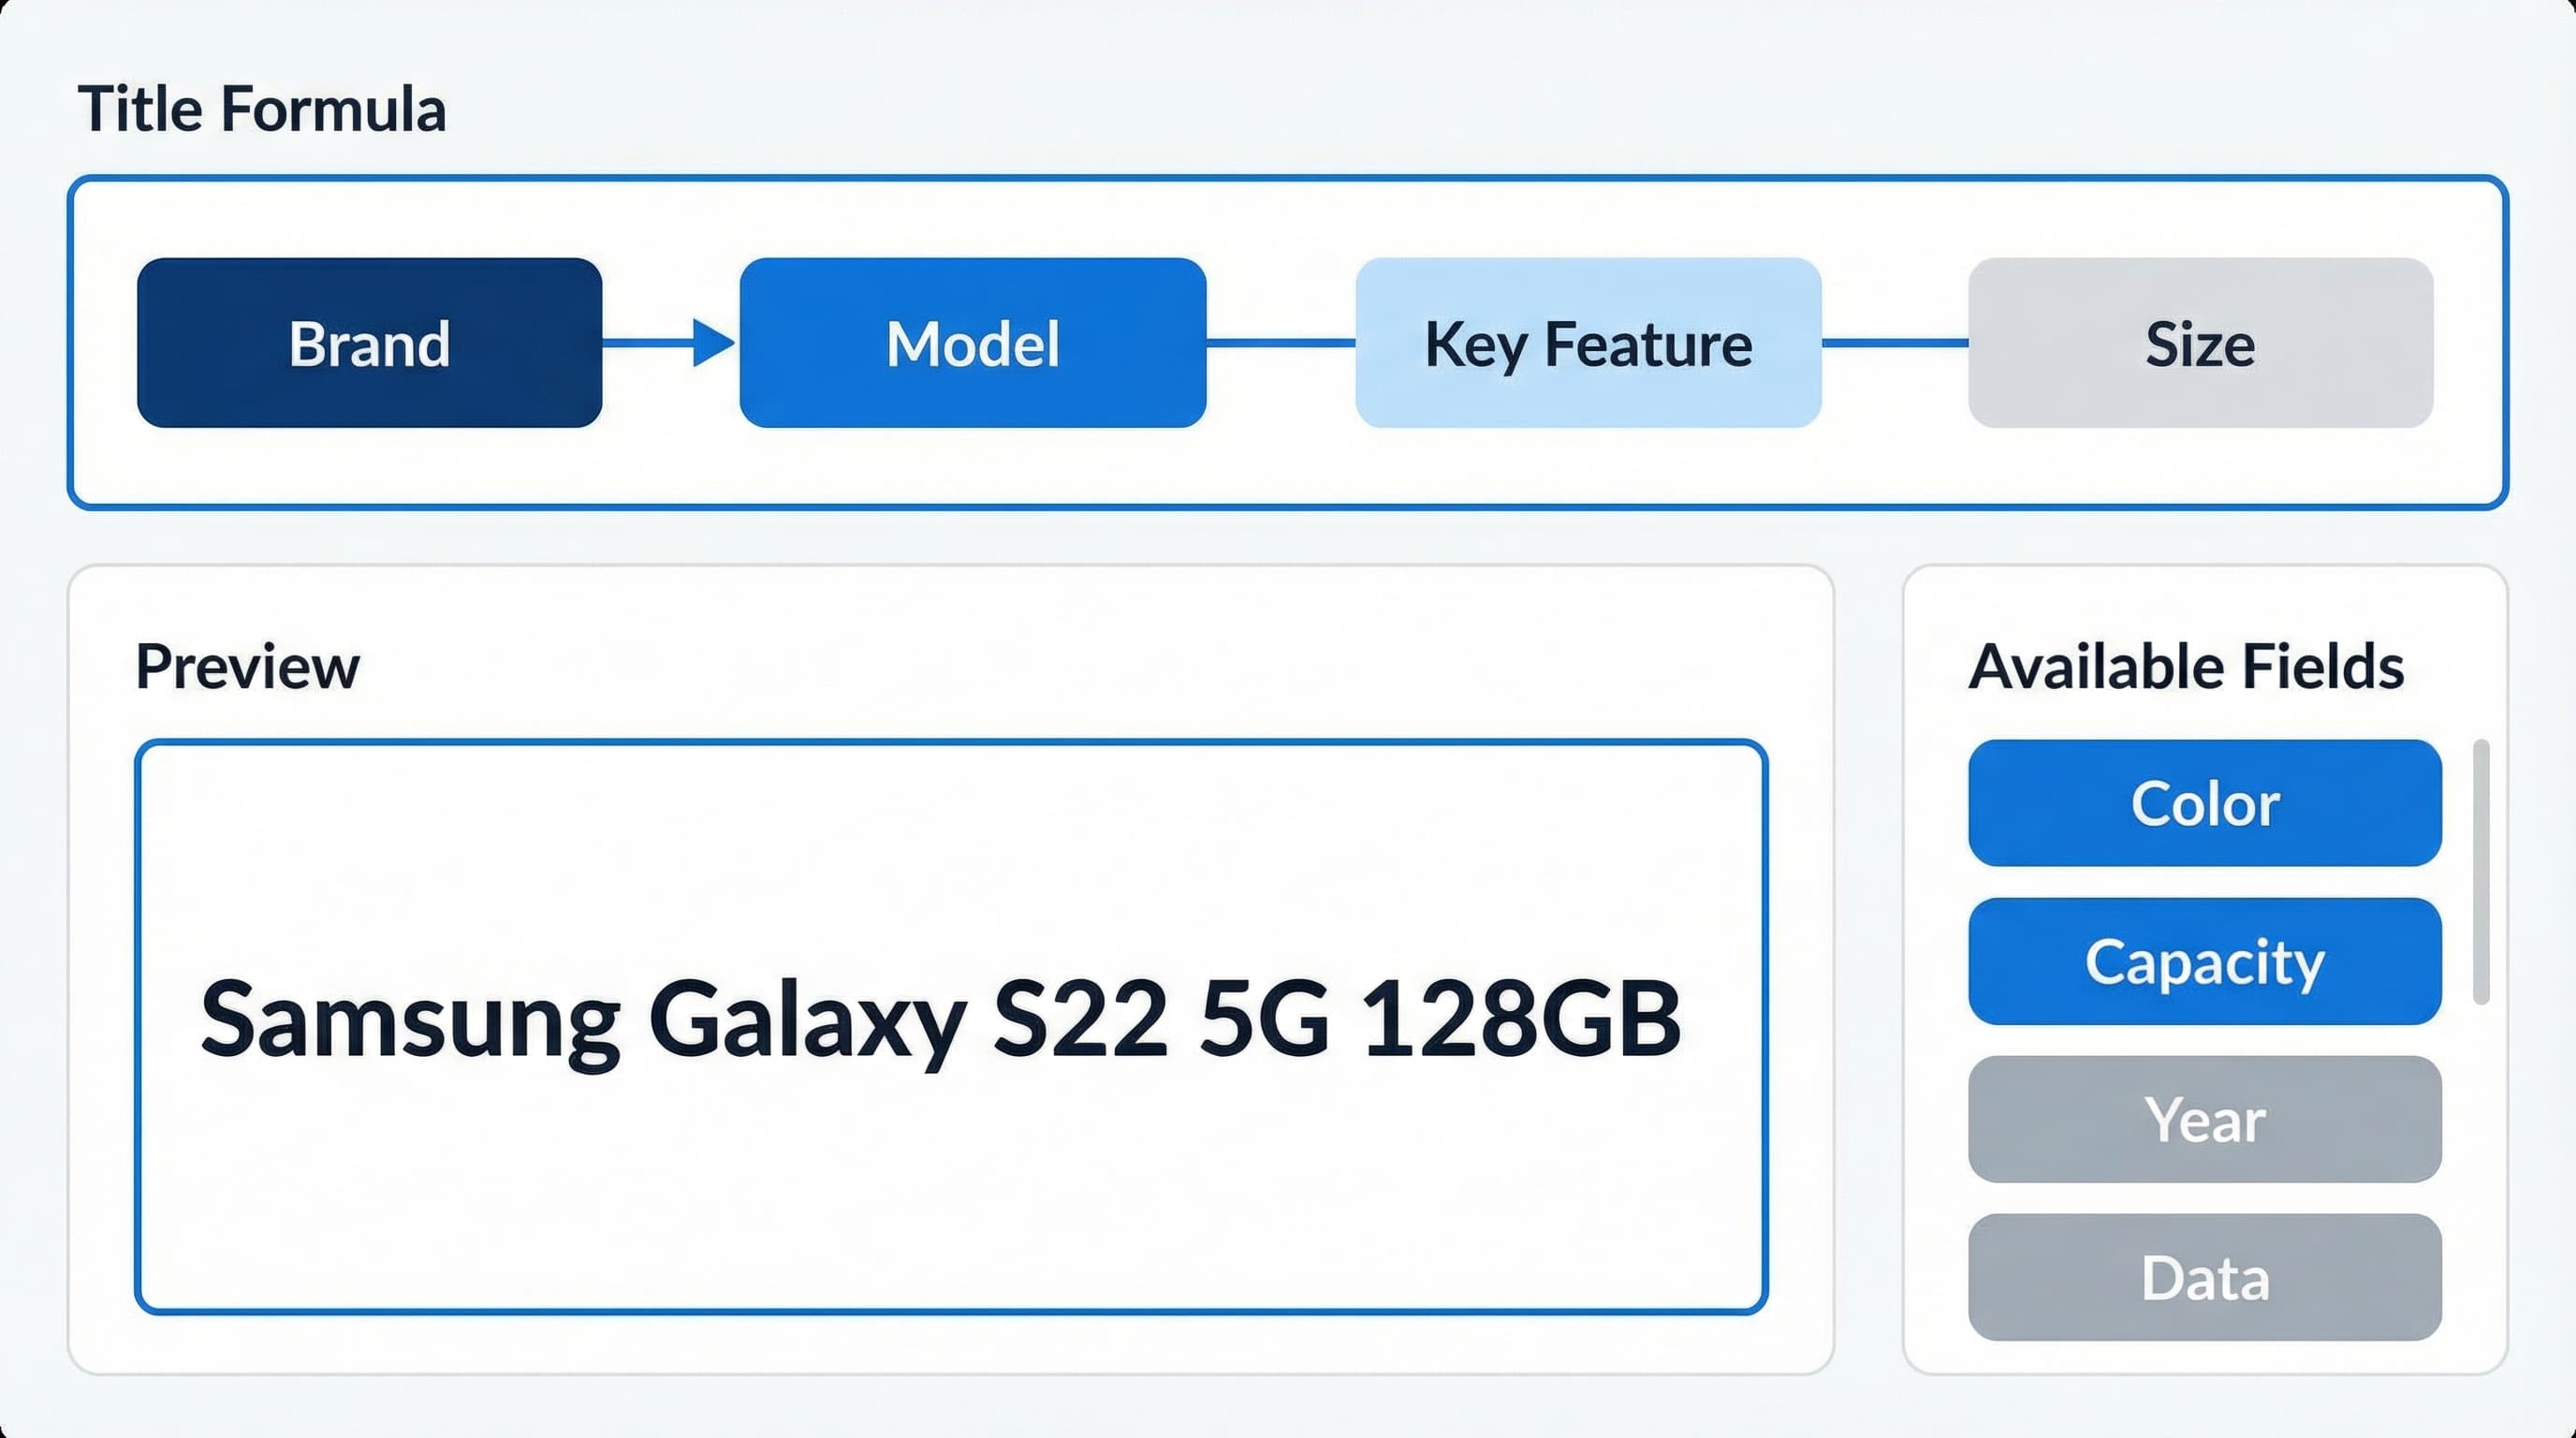Screen dimensions: 2576x1438
Task: Click the Available Fields heading
Action: tap(2186, 667)
